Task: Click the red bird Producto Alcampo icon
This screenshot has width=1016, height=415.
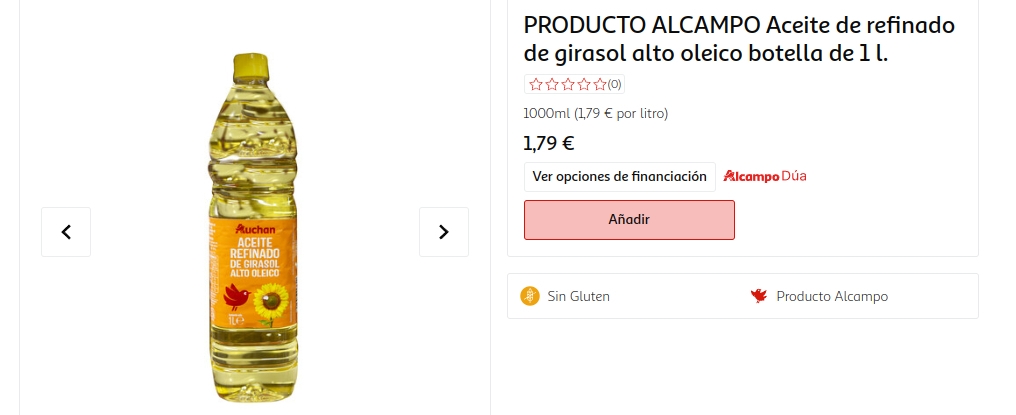Action: 758,296
